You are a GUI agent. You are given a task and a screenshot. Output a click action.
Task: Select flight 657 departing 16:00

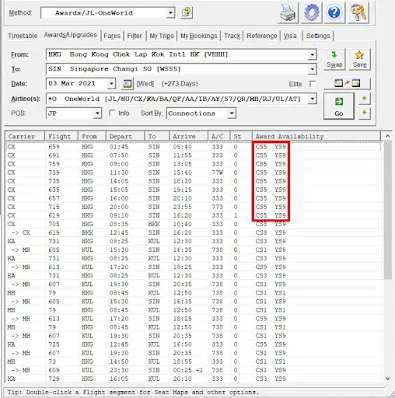point(193,198)
